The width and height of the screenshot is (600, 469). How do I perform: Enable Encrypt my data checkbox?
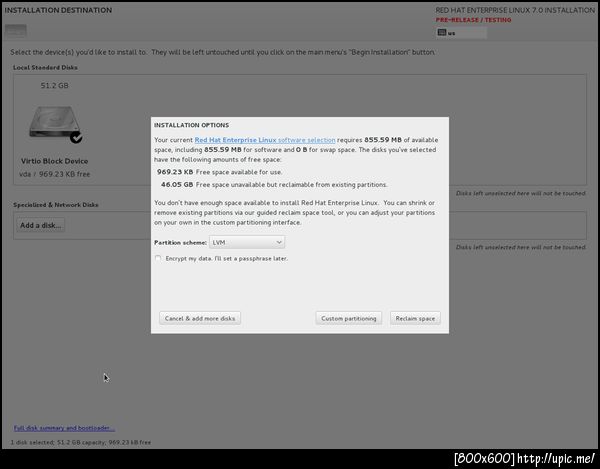[158, 258]
